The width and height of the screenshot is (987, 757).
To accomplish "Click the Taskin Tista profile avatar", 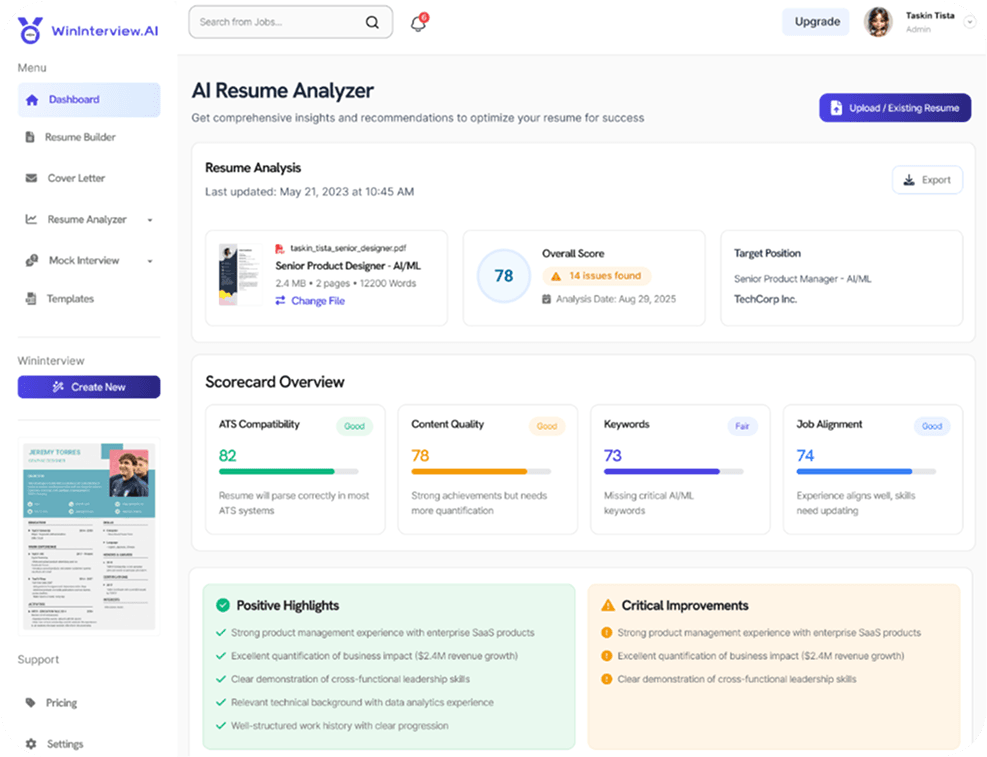I will tap(878, 22).
